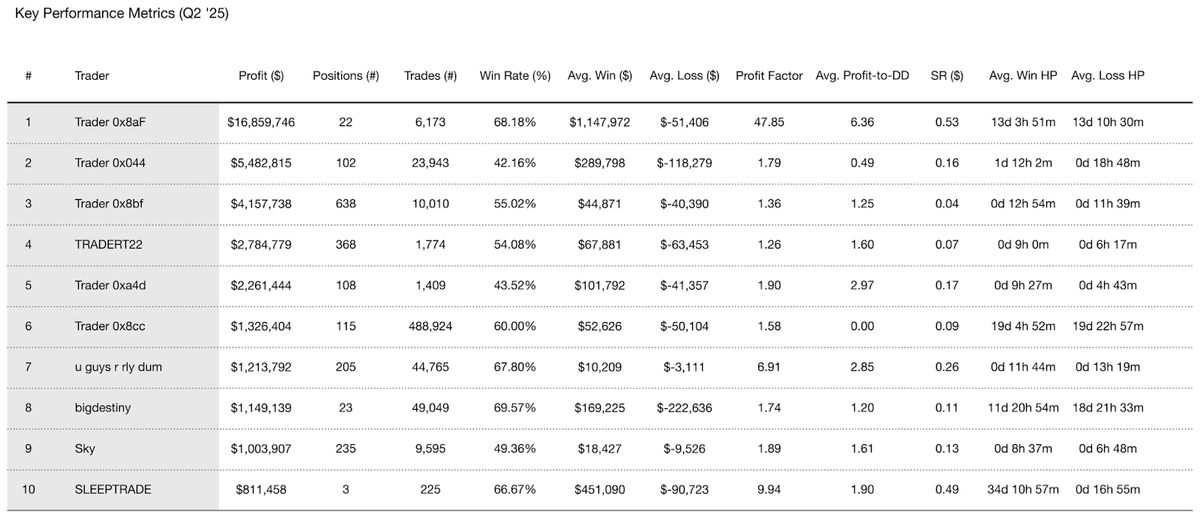Click the Avg. Profit-to-DD column header
Screen dimensions: 1200x518
click(x=862, y=75)
